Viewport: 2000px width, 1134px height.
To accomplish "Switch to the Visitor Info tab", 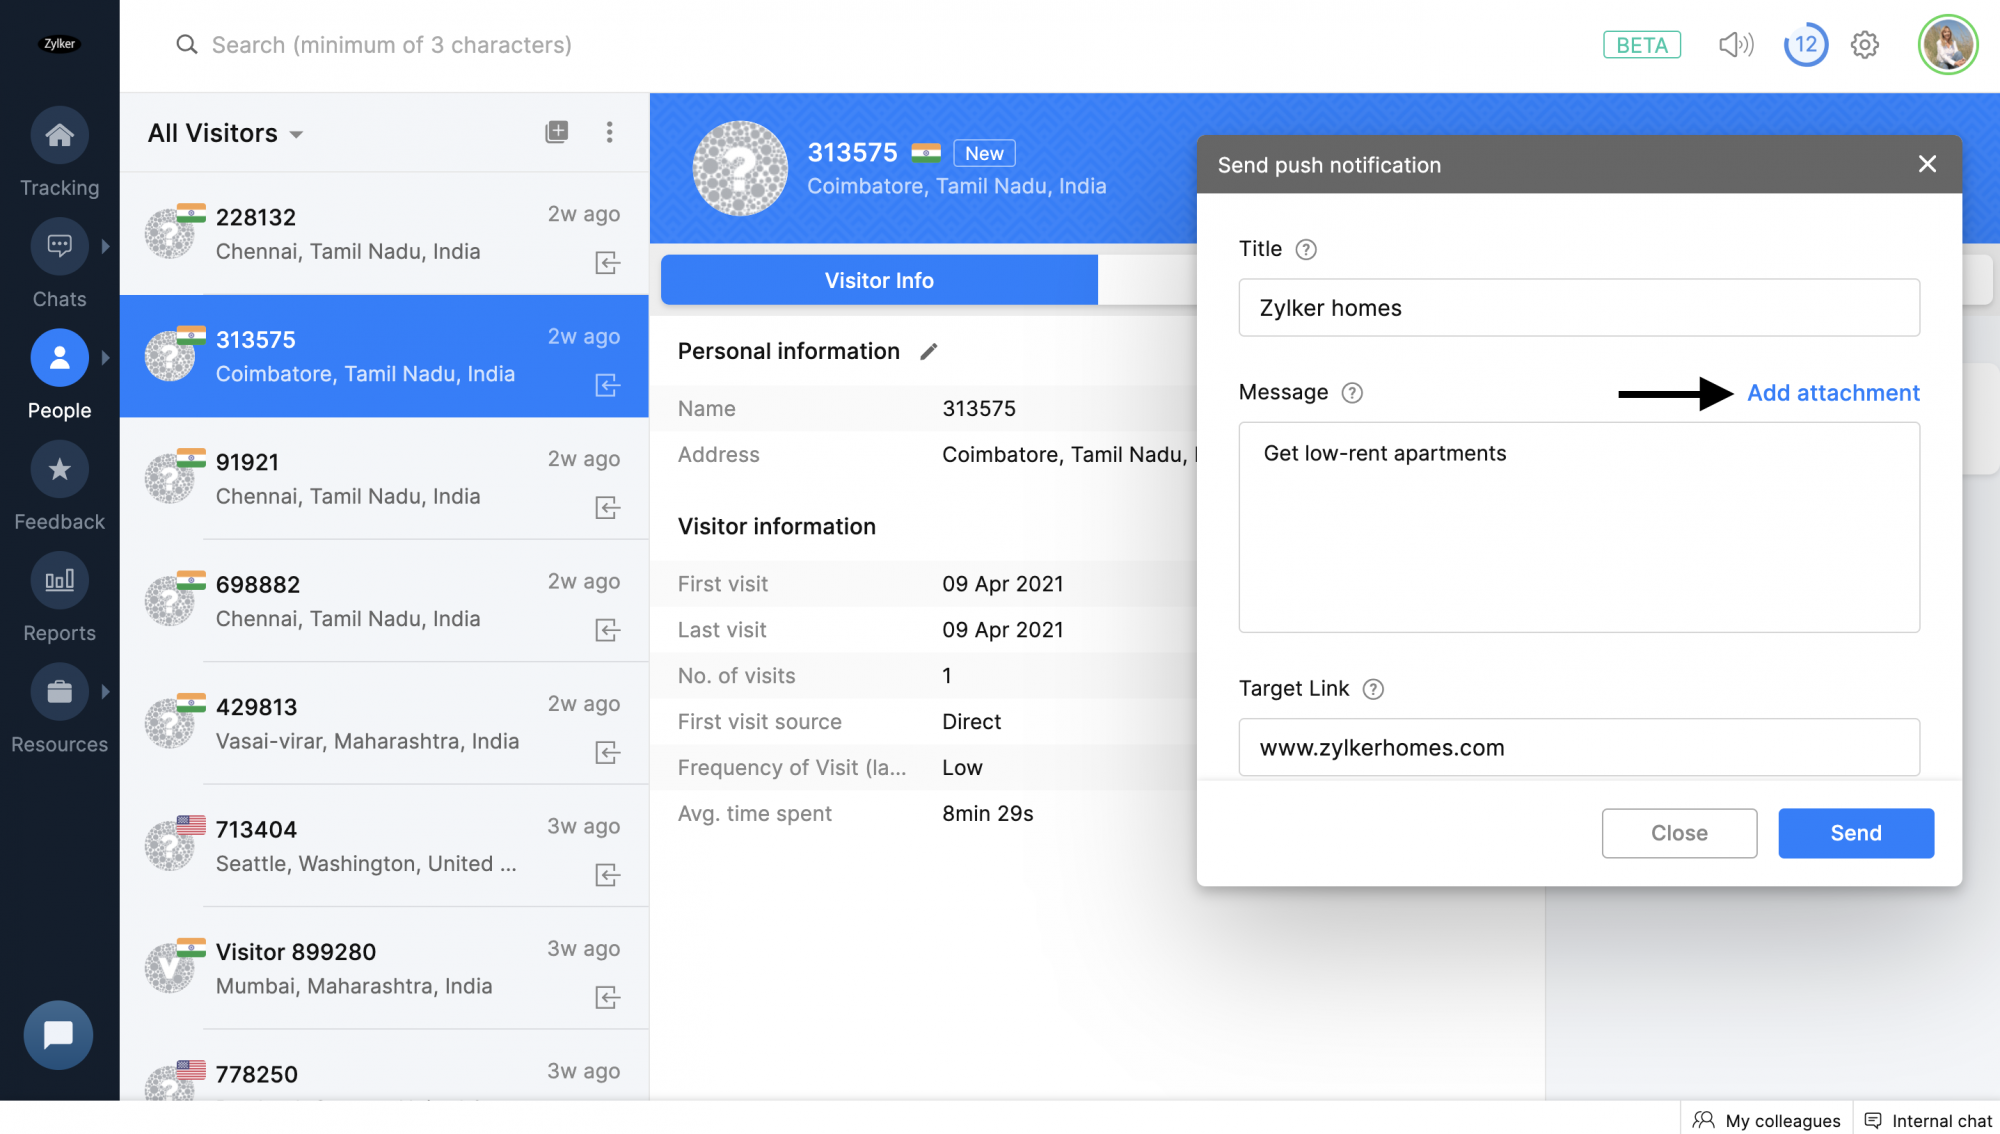I will click(878, 280).
